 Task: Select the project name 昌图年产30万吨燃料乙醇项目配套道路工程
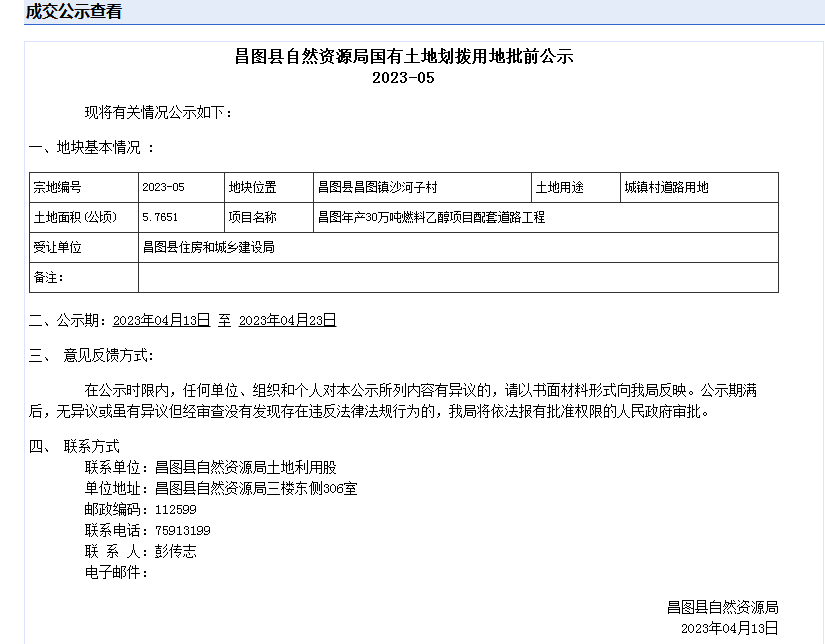pyautogui.click(x=546, y=217)
